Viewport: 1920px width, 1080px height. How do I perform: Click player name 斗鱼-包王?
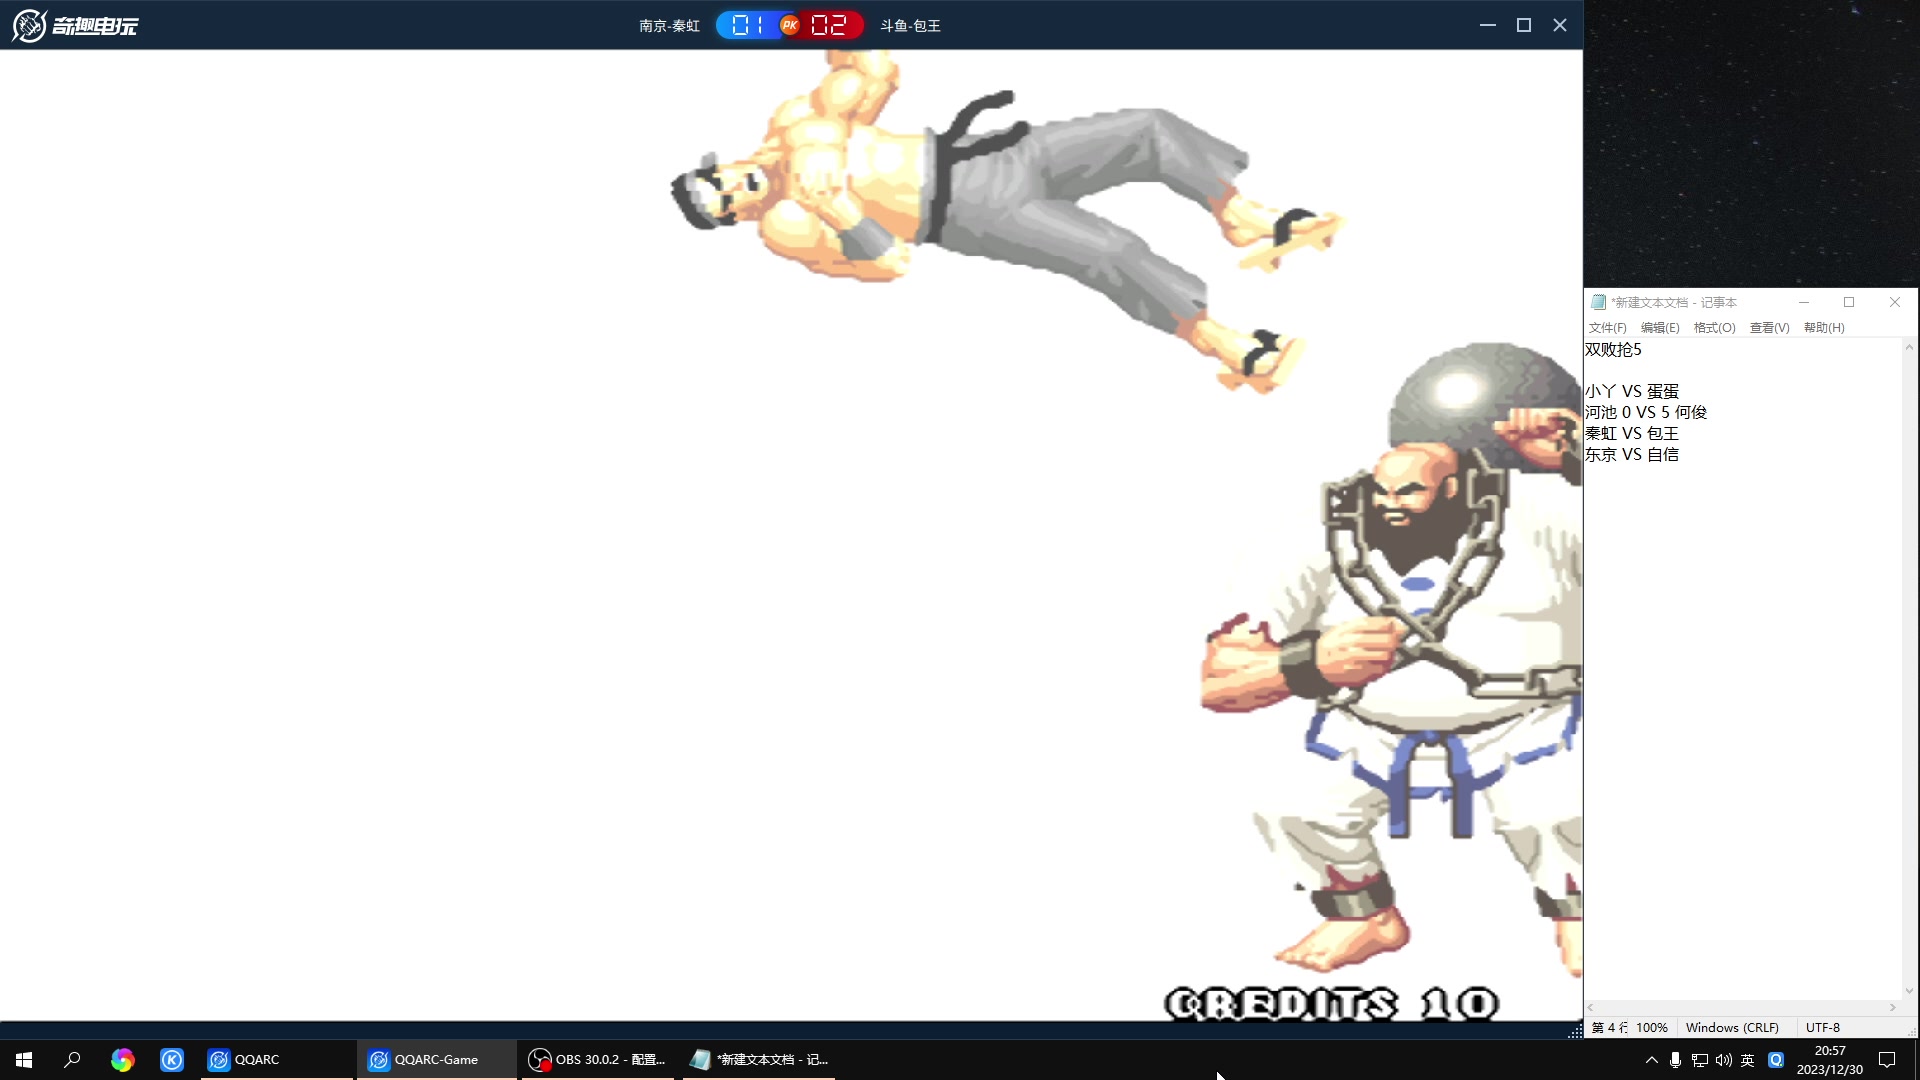pos(910,26)
